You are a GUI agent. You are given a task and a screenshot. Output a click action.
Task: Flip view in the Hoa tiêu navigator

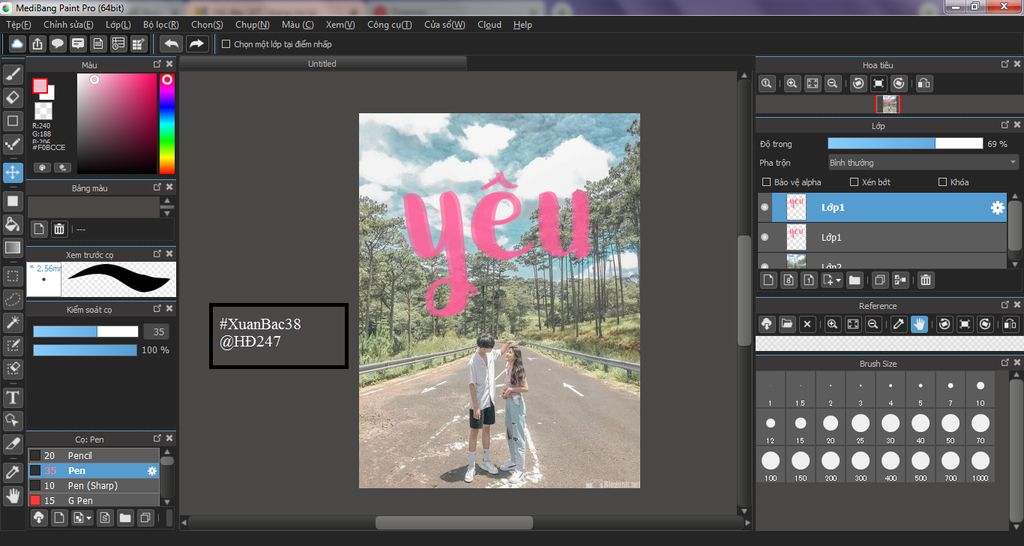click(x=923, y=84)
